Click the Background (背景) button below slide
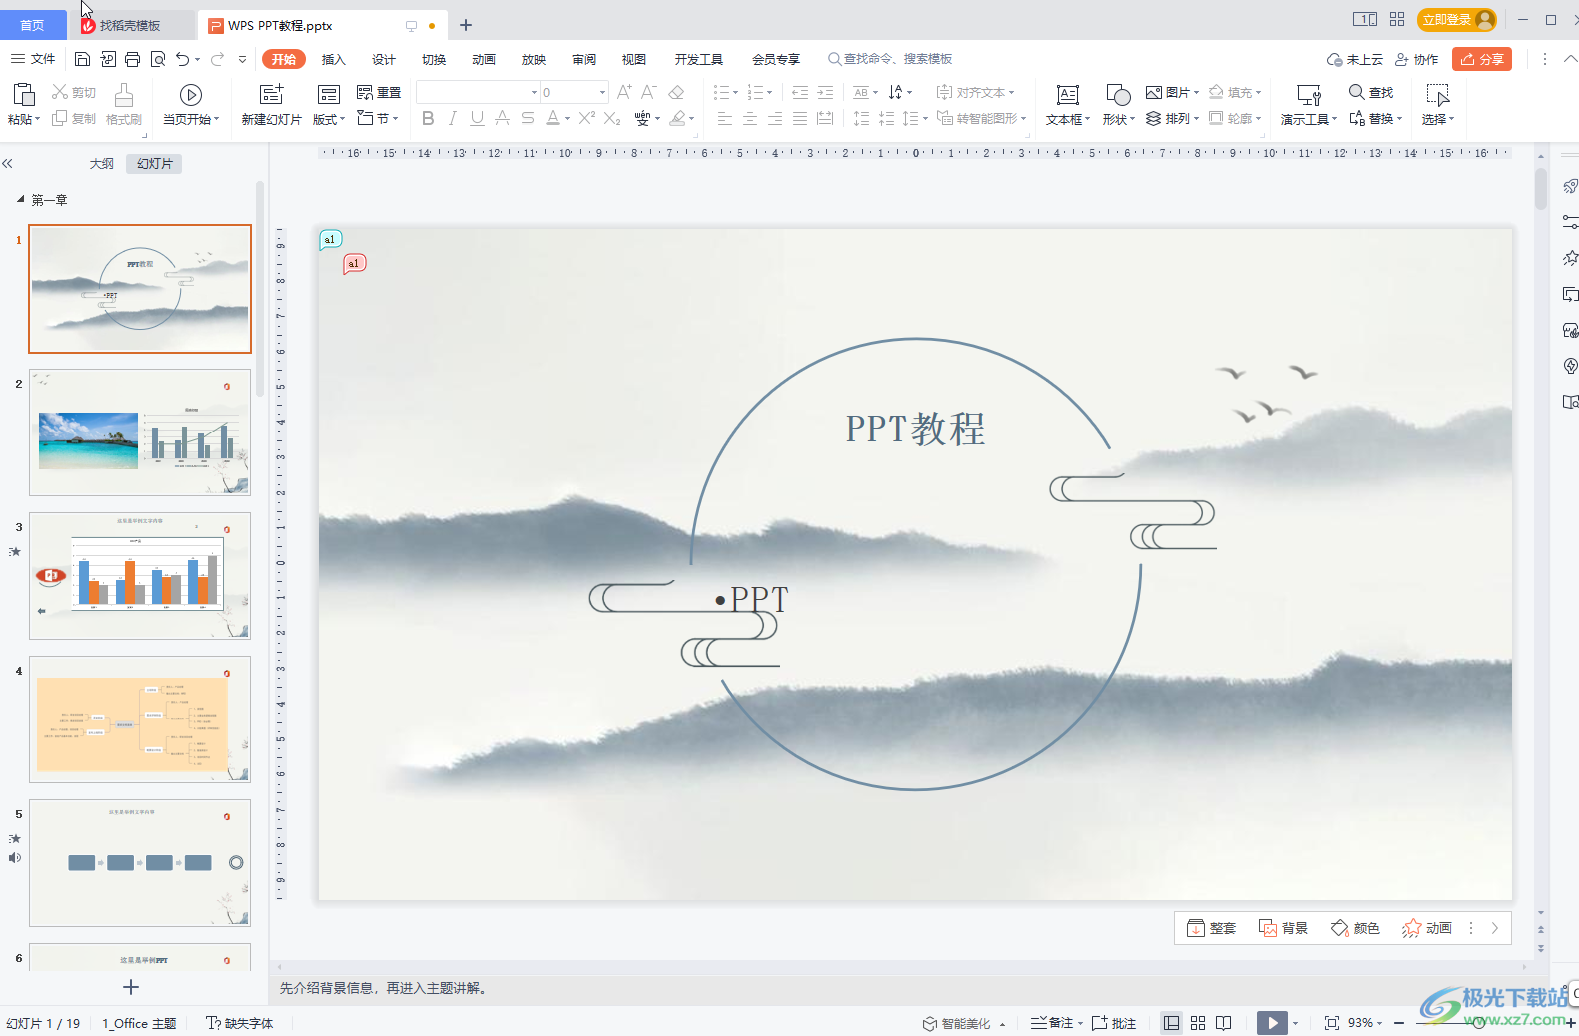This screenshot has width=1579, height=1036. pyautogui.click(x=1283, y=928)
